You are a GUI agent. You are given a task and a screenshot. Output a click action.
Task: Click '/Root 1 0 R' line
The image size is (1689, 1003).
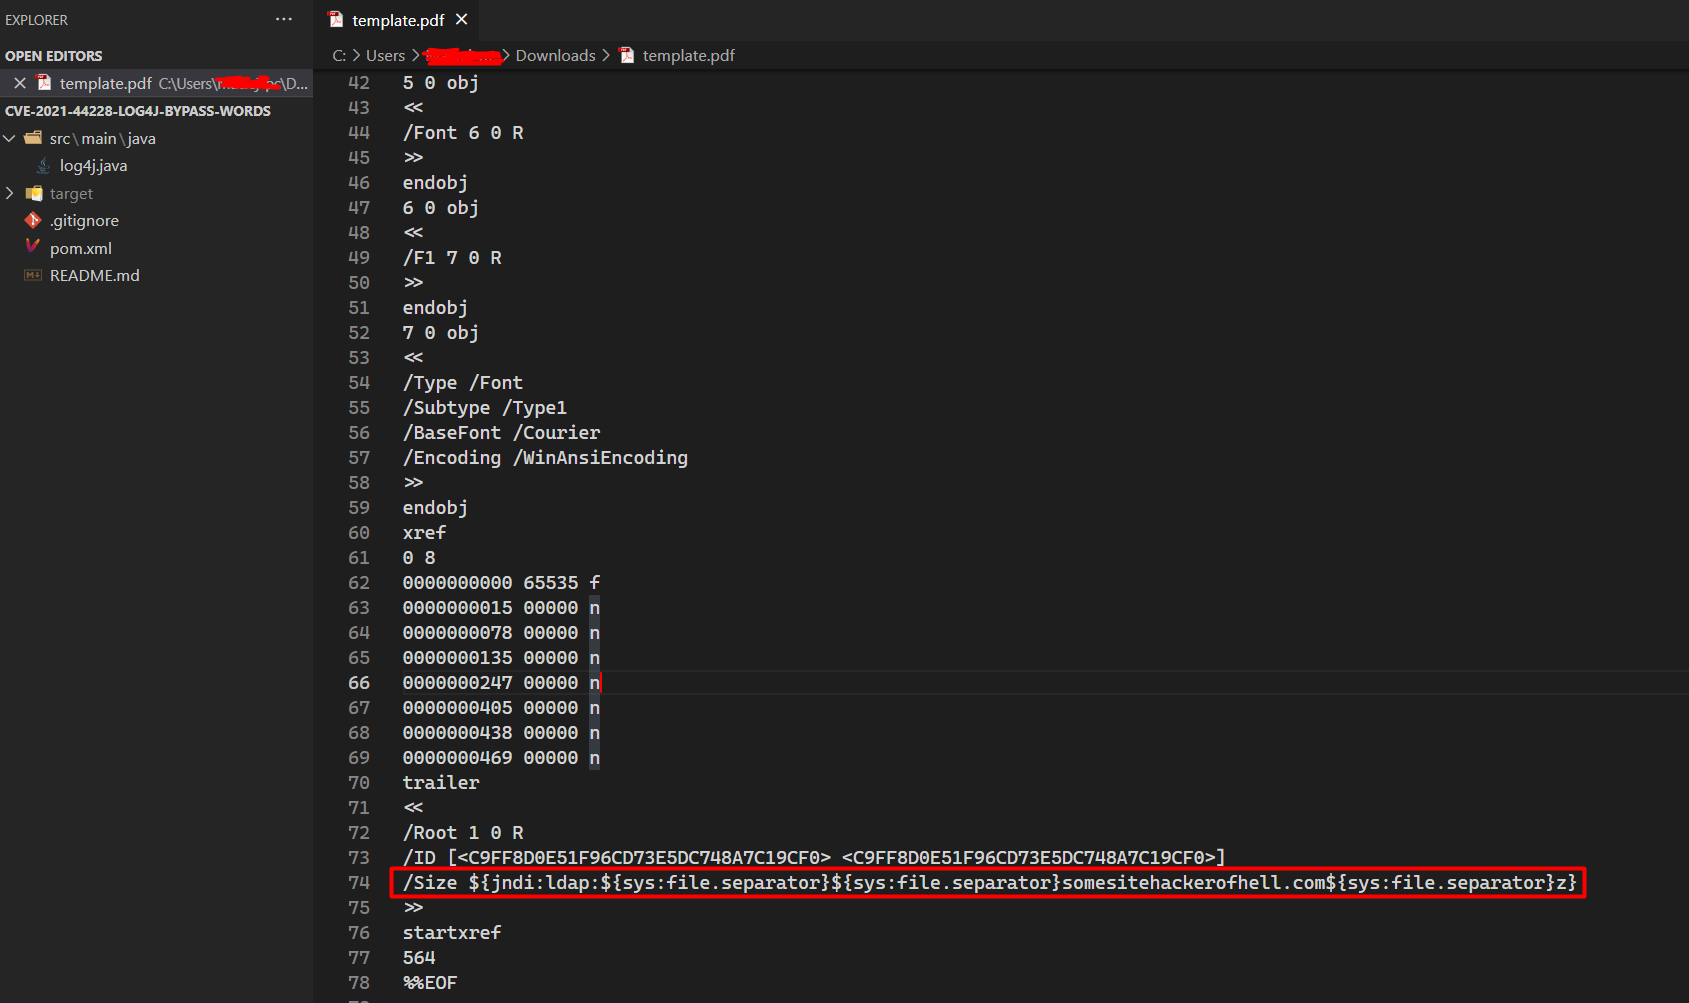(x=463, y=833)
